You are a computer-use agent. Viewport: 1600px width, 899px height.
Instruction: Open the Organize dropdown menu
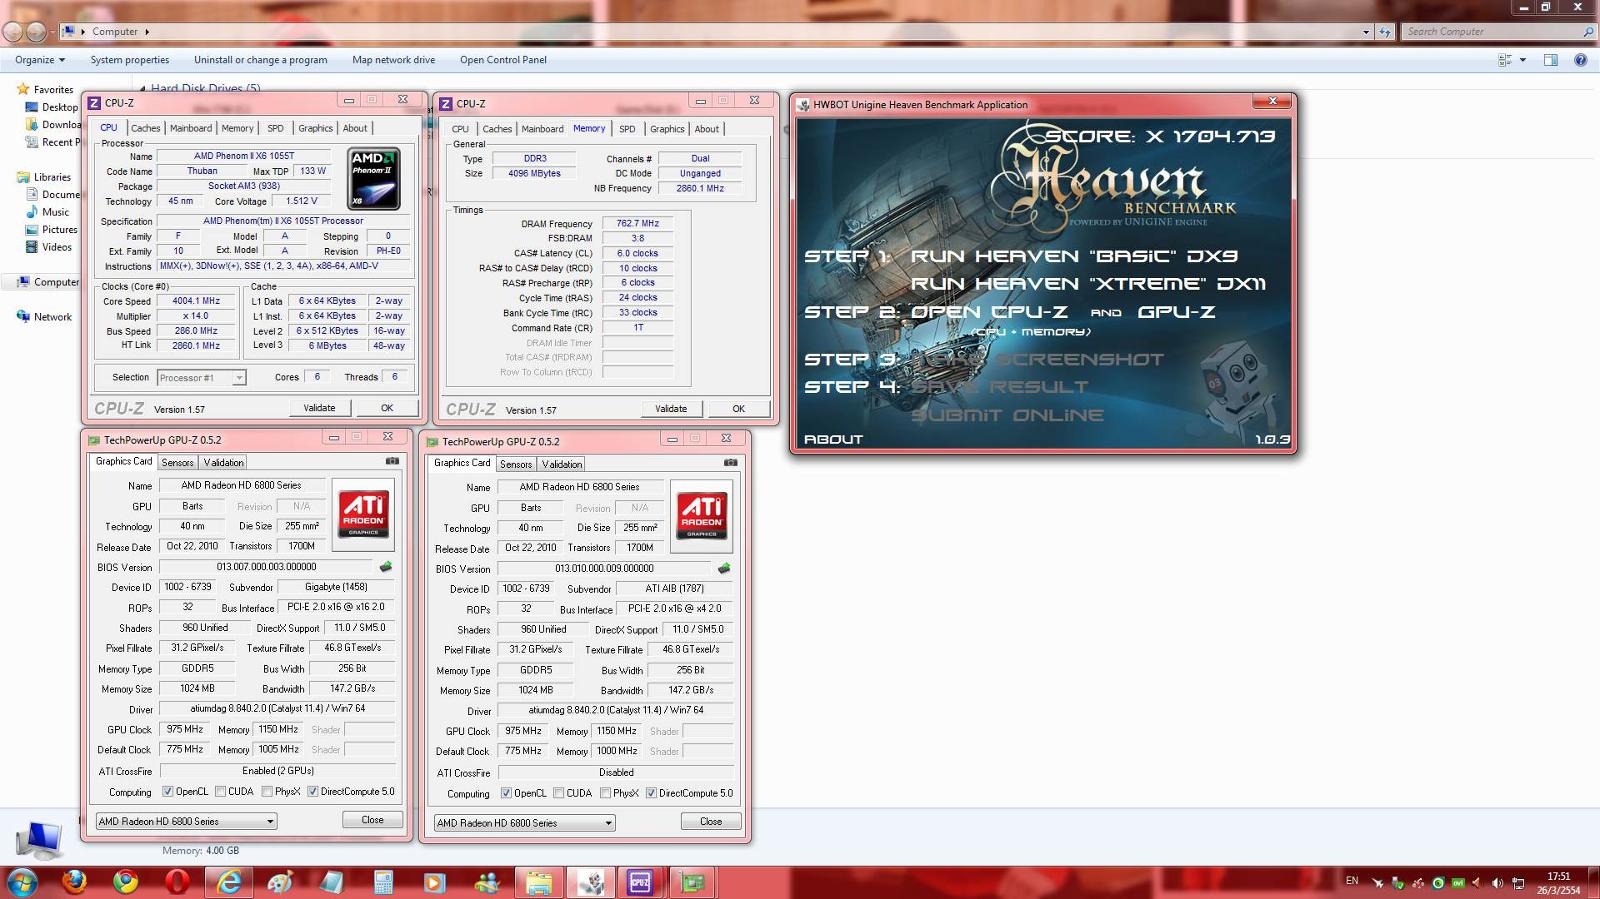(x=40, y=60)
